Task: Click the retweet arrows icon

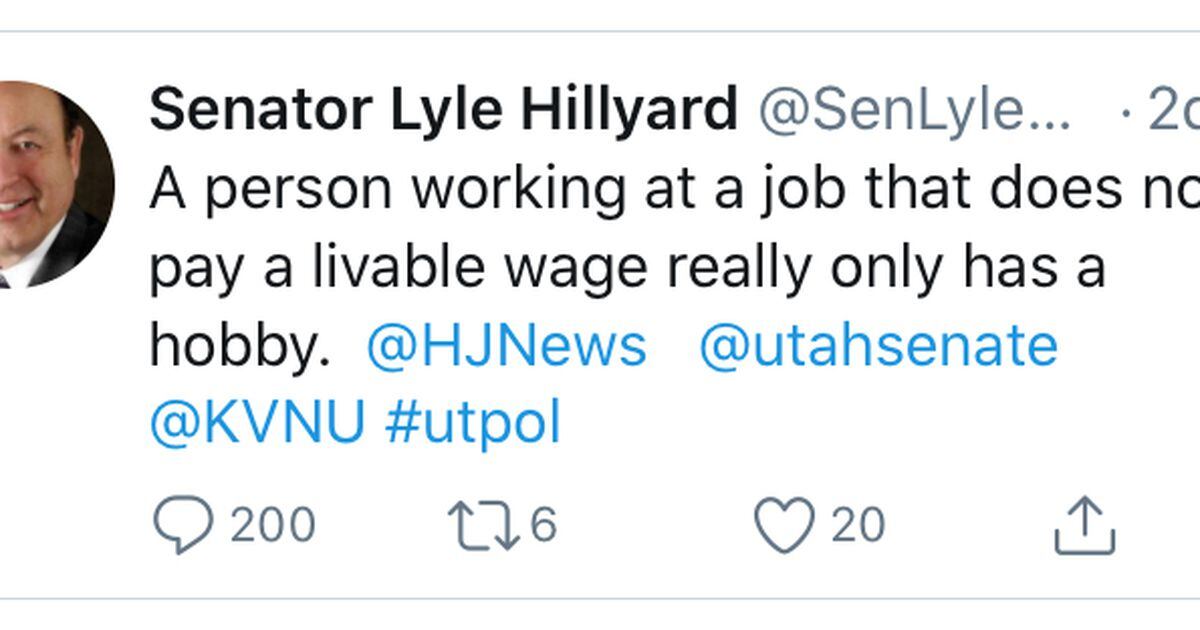Action: pyautogui.click(x=483, y=527)
